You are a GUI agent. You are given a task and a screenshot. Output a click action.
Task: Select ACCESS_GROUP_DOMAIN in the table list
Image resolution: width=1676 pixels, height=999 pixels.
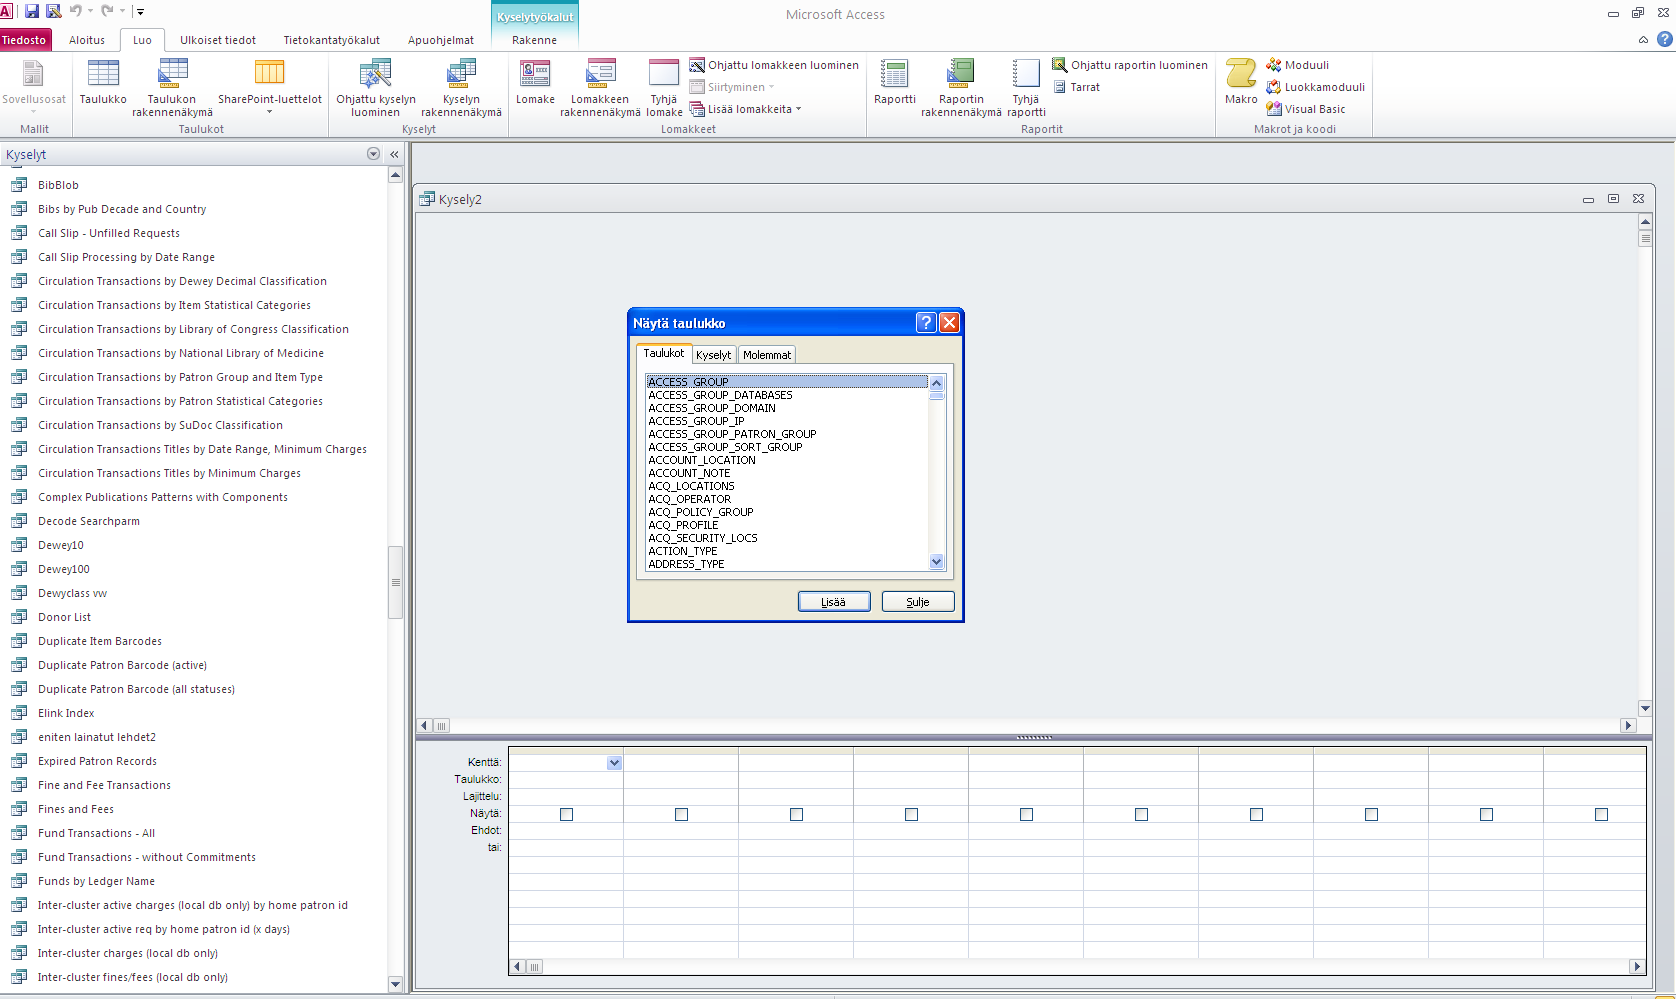click(712, 408)
